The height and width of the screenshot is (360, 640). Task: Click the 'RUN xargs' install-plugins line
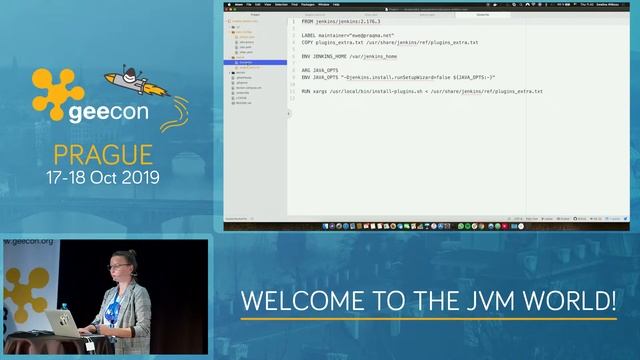(x=422, y=91)
